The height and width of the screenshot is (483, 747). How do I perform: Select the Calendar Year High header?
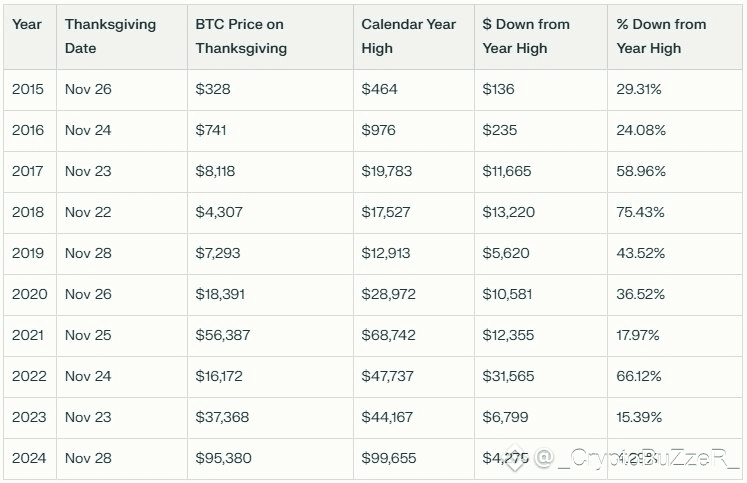point(408,36)
